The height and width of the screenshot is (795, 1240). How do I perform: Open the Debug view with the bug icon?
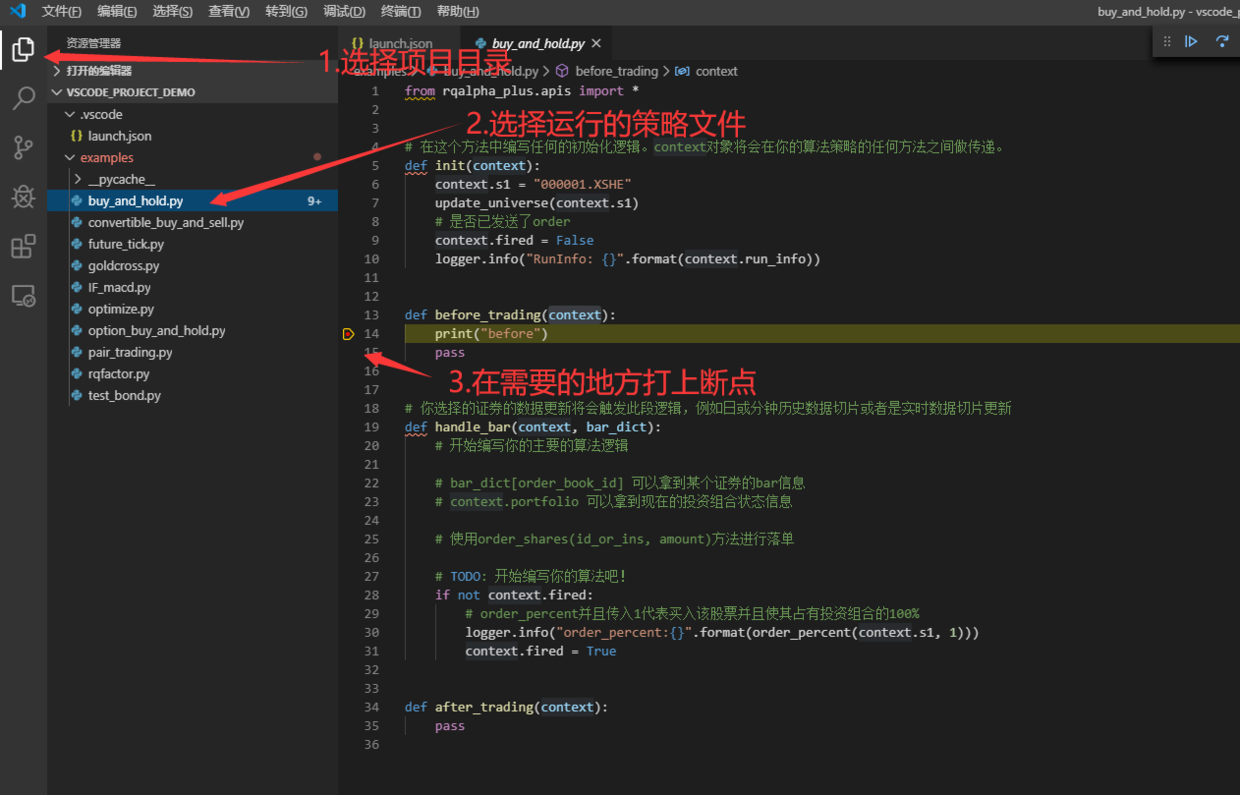[x=23, y=197]
